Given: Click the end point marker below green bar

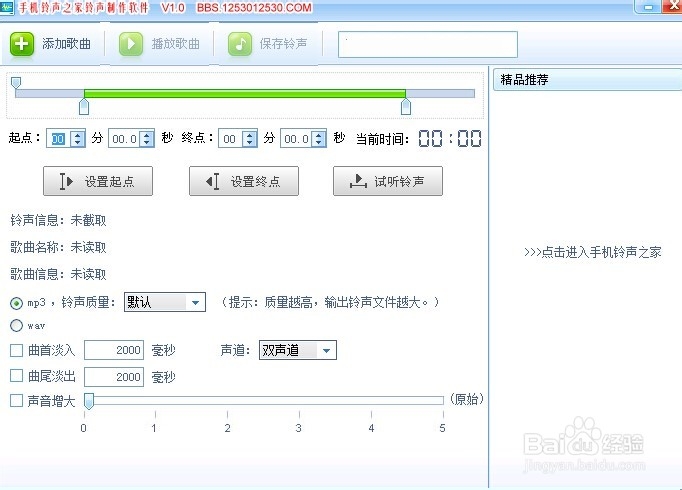Looking at the screenshot, I should (x=406, y=107).
